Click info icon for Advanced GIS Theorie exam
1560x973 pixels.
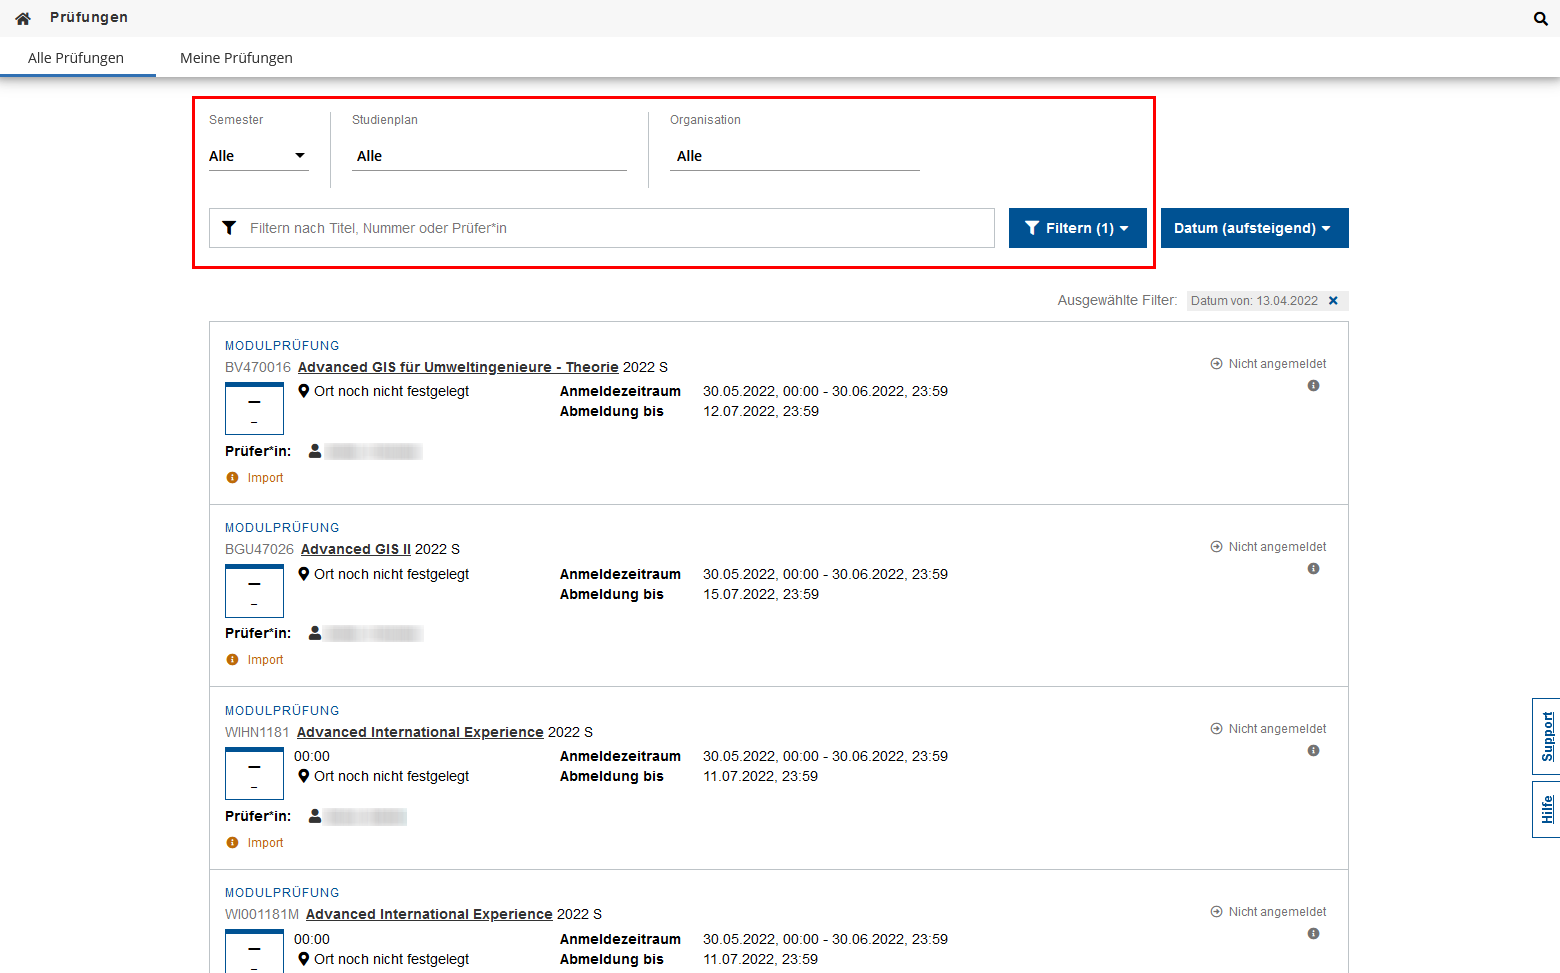click(x=1313, y=386)
